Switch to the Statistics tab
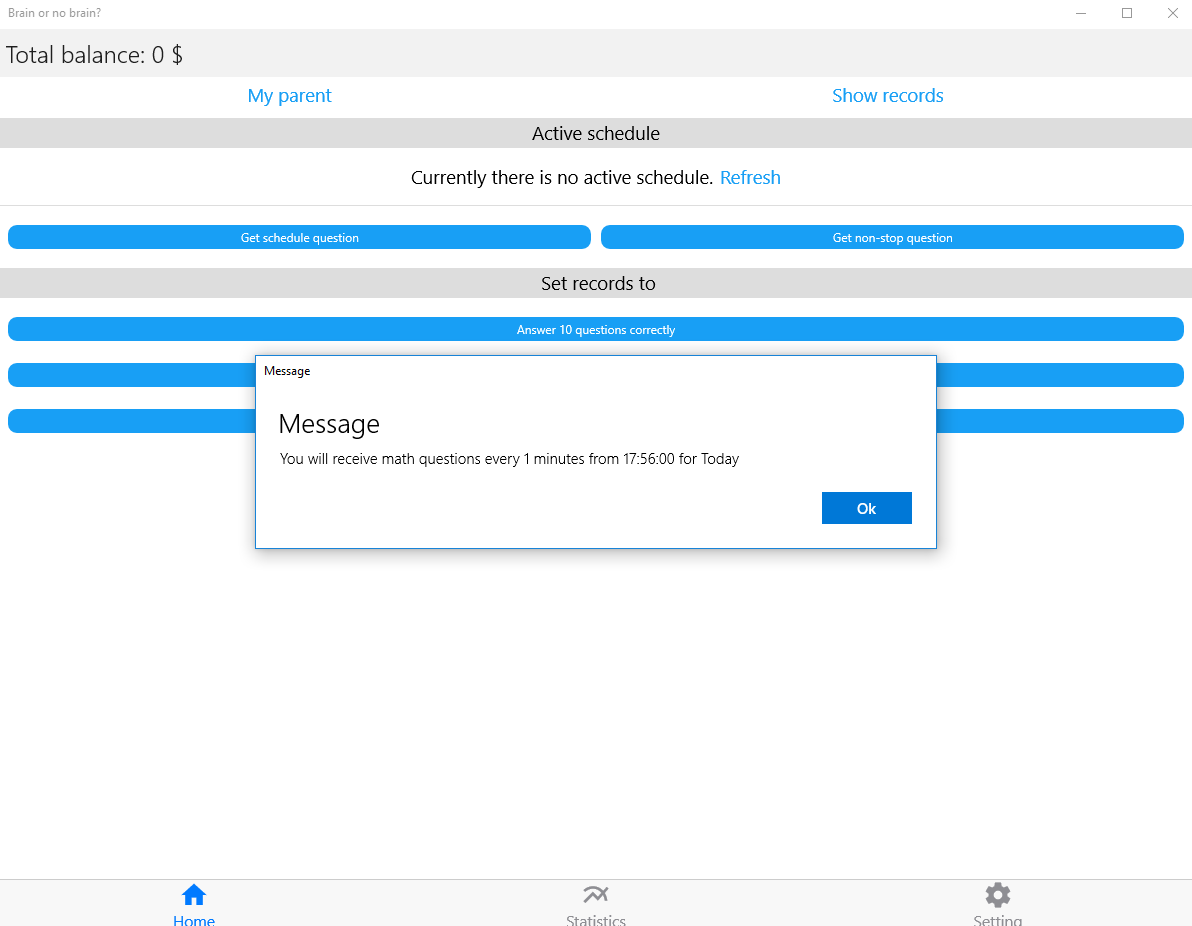The height and width of the screenshot is (926, 1192). pyautogui.click(x=595, y=903)
